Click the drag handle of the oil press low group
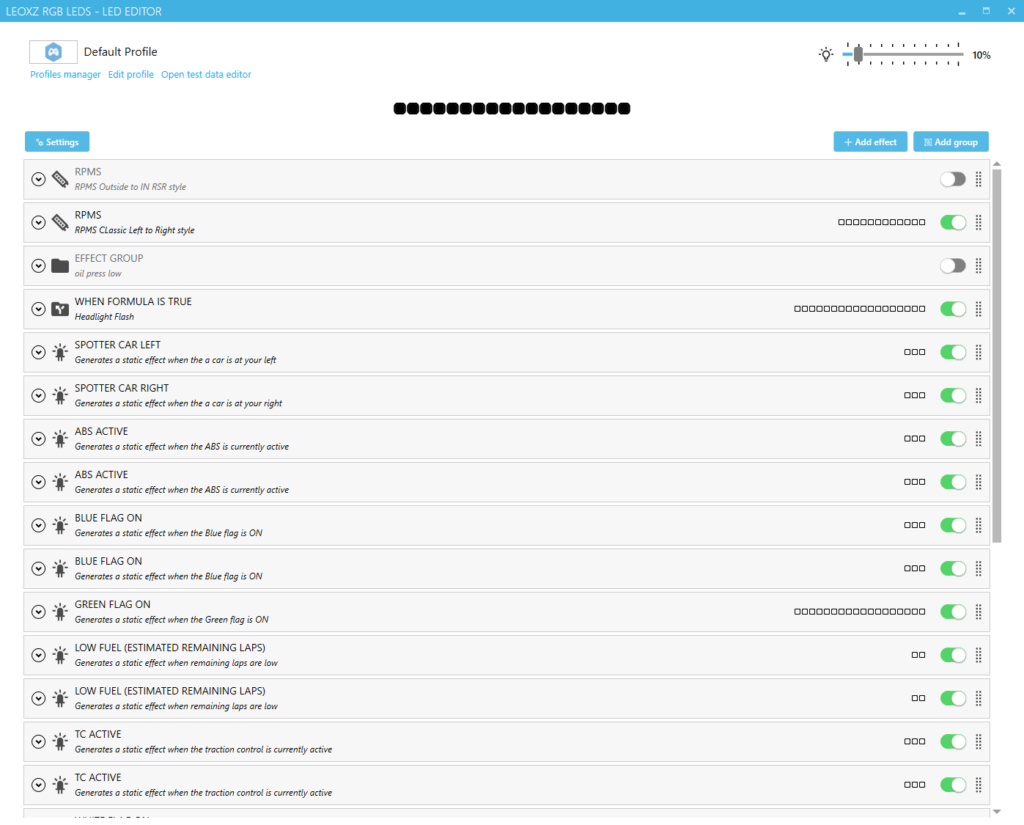The width and height of the screenshot is (1024, 825). pyautogui.click(x=978, y=266)
